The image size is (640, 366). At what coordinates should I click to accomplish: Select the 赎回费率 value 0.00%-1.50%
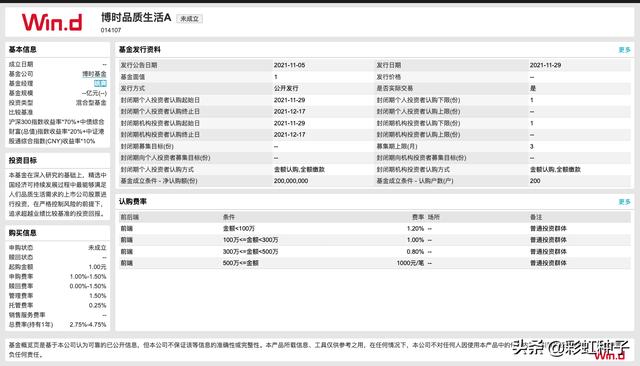pos(88,286)
